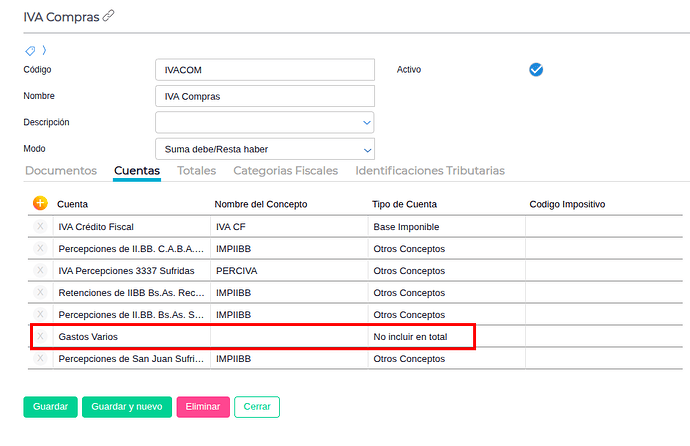Click the link icon beside IVA Compras title

point(108,16)
